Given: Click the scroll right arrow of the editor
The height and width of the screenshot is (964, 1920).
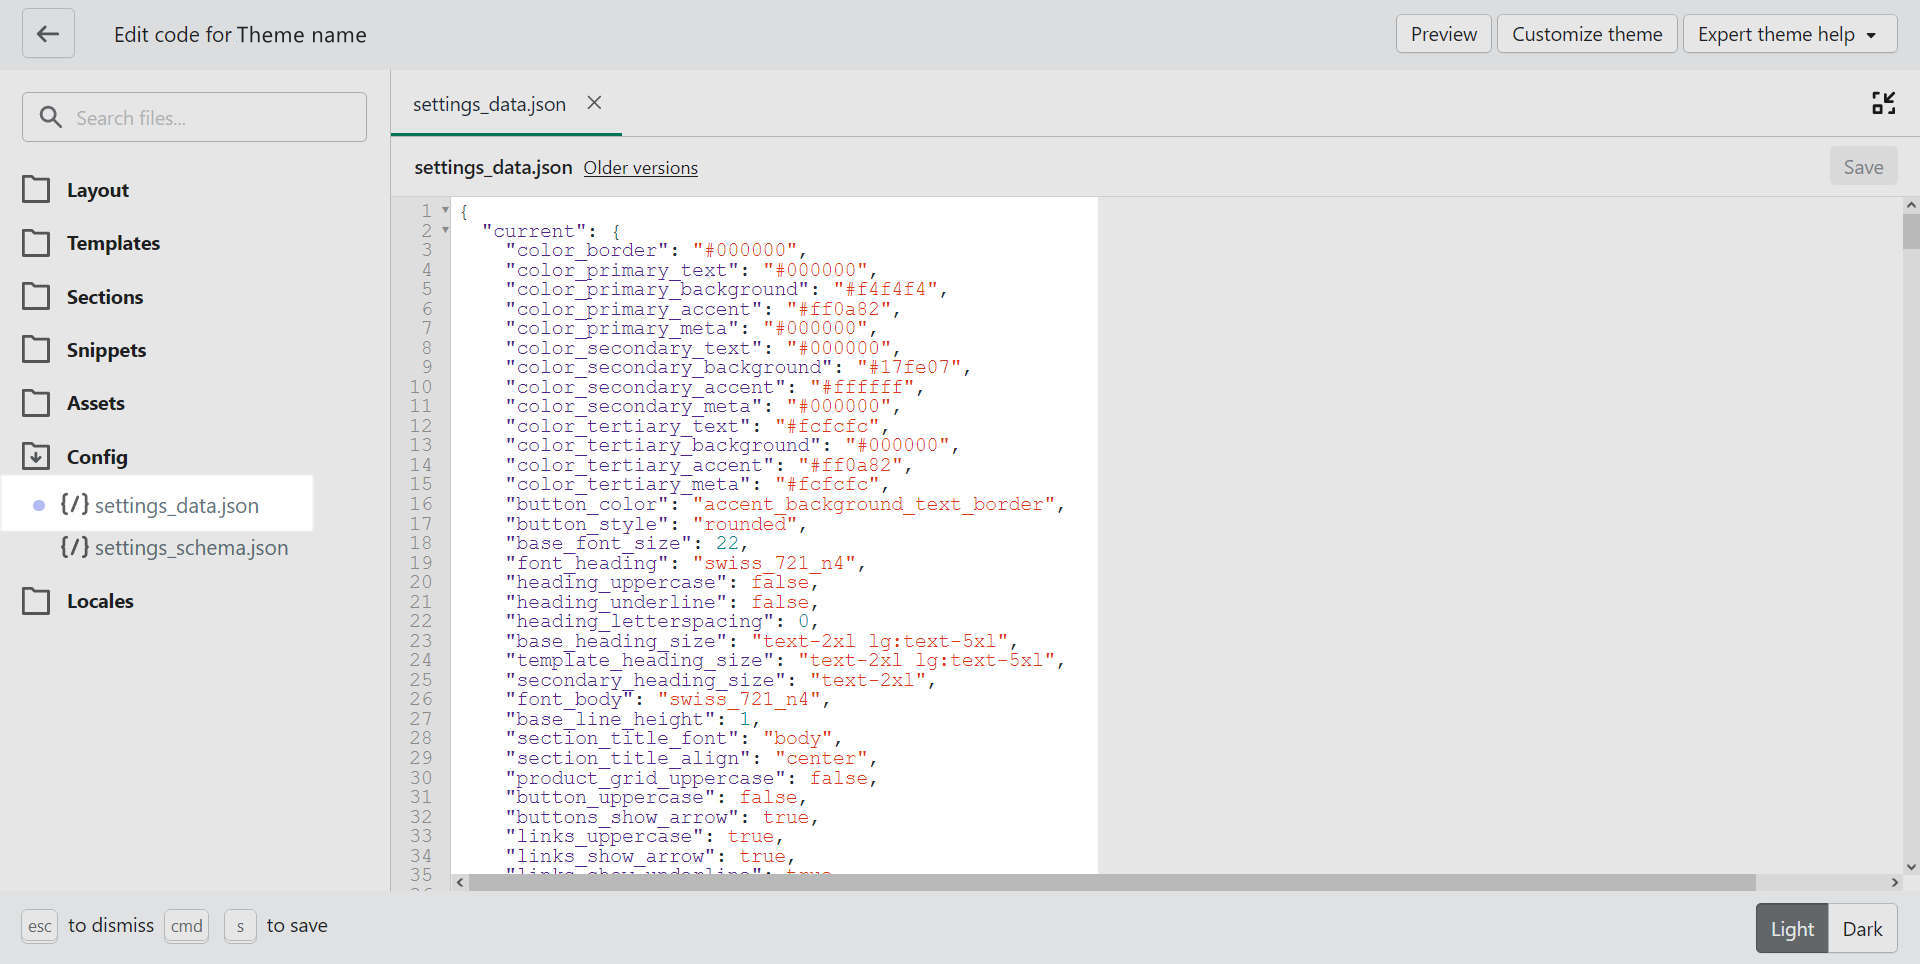Looking at the screenshot, I should 1894,883.
